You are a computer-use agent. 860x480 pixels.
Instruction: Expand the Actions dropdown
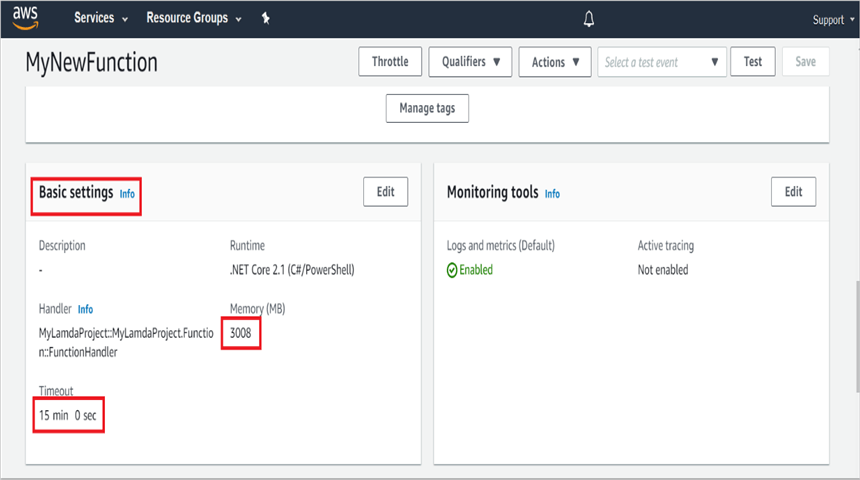click(554, 62)
